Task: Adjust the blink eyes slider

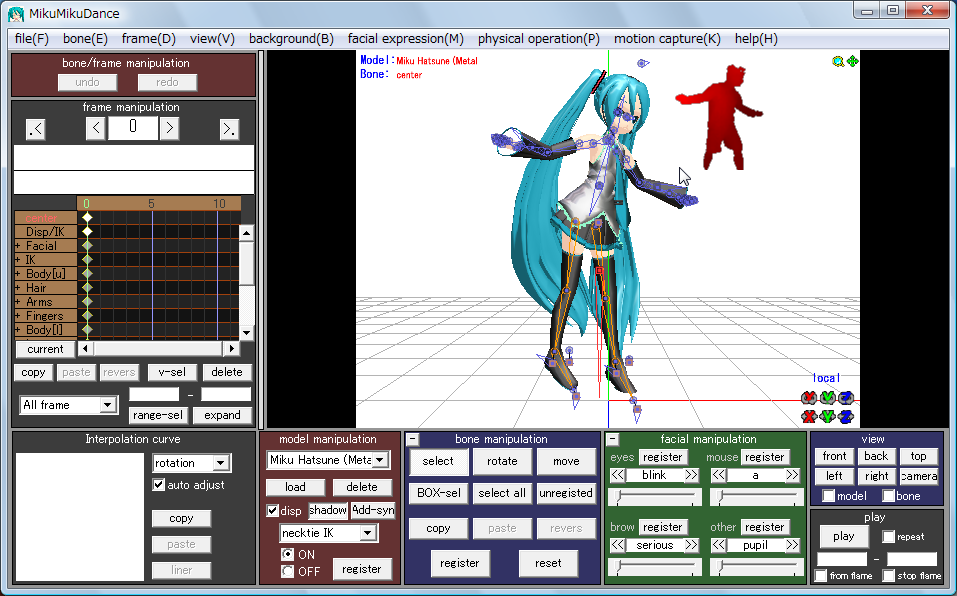Action: tap(655, 497)
